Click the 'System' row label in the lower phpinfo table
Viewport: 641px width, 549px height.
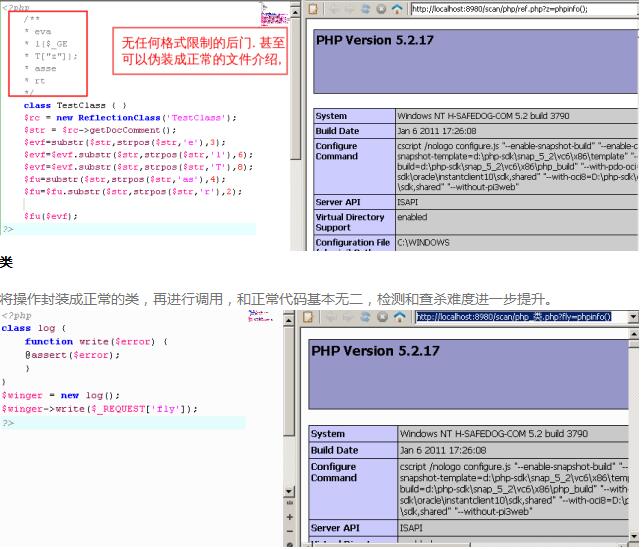[327, 434]
